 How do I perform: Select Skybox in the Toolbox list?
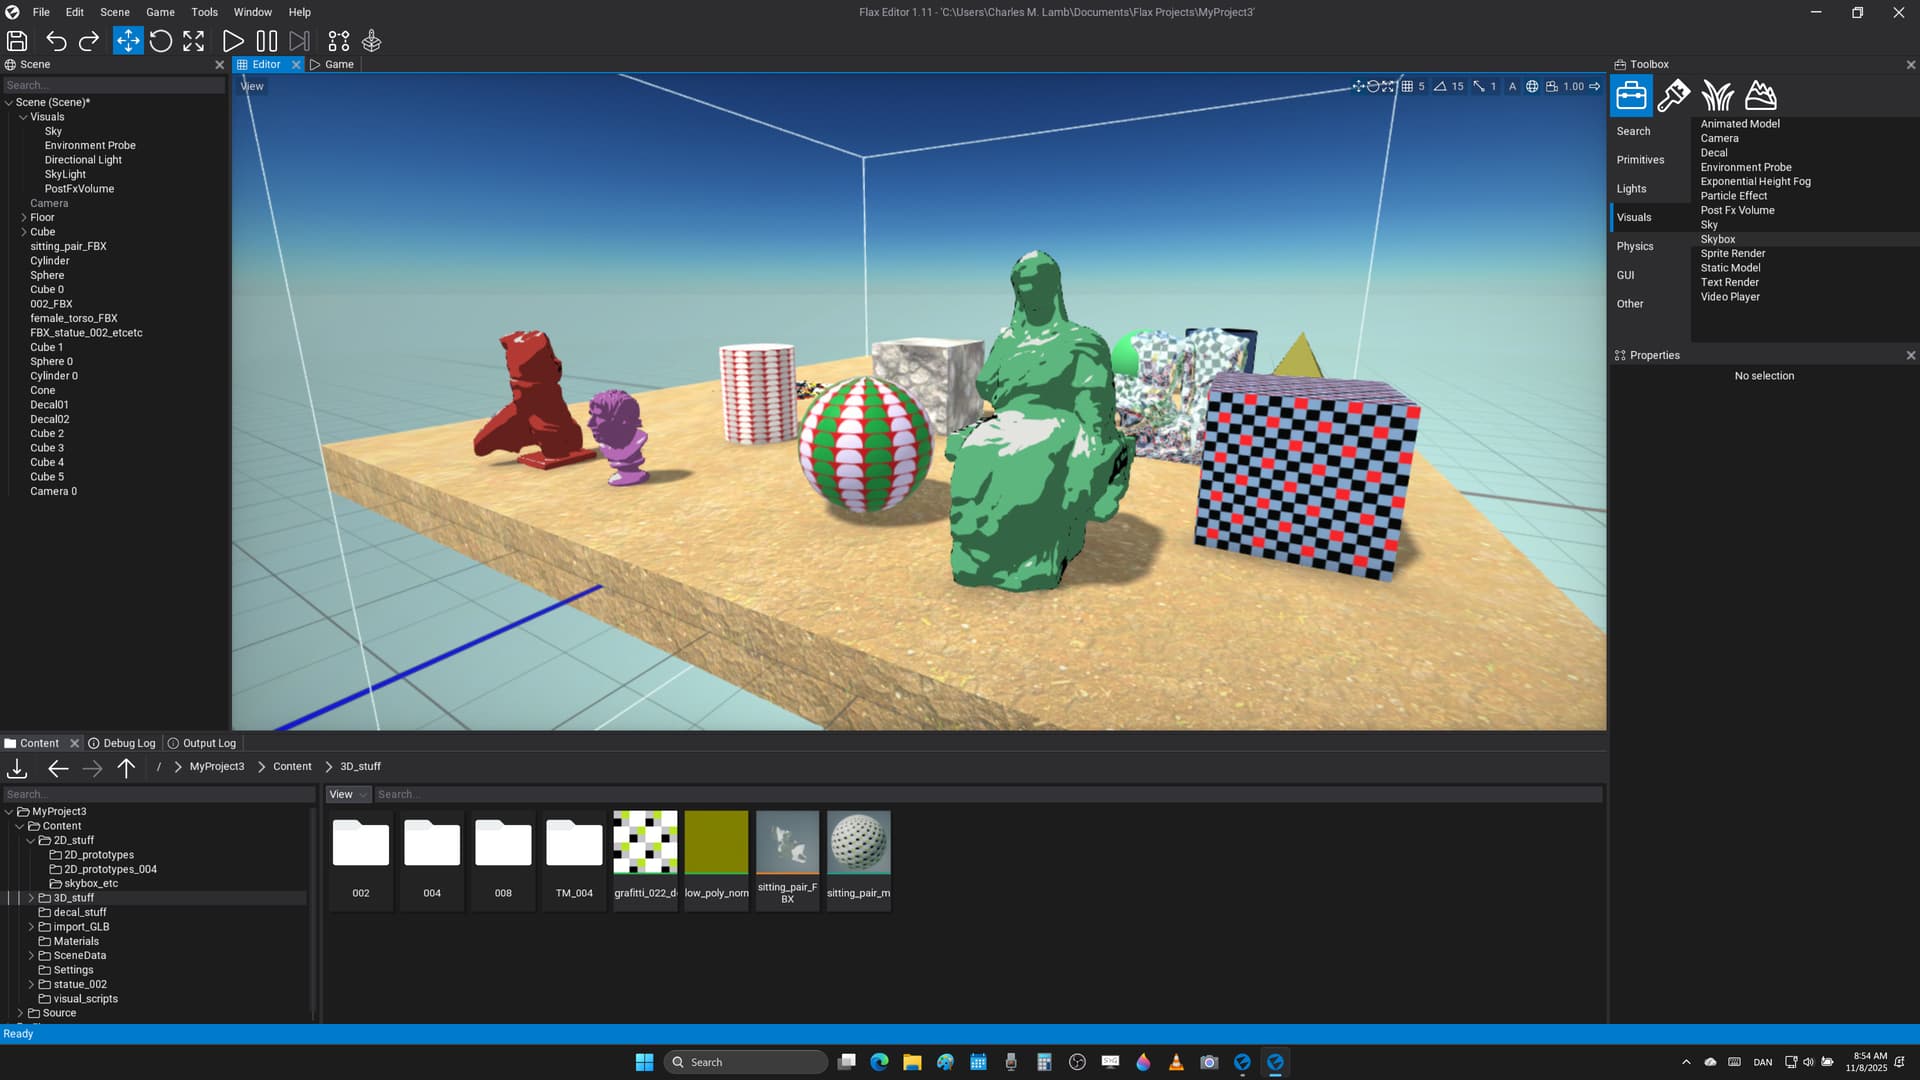[1718, 239]
